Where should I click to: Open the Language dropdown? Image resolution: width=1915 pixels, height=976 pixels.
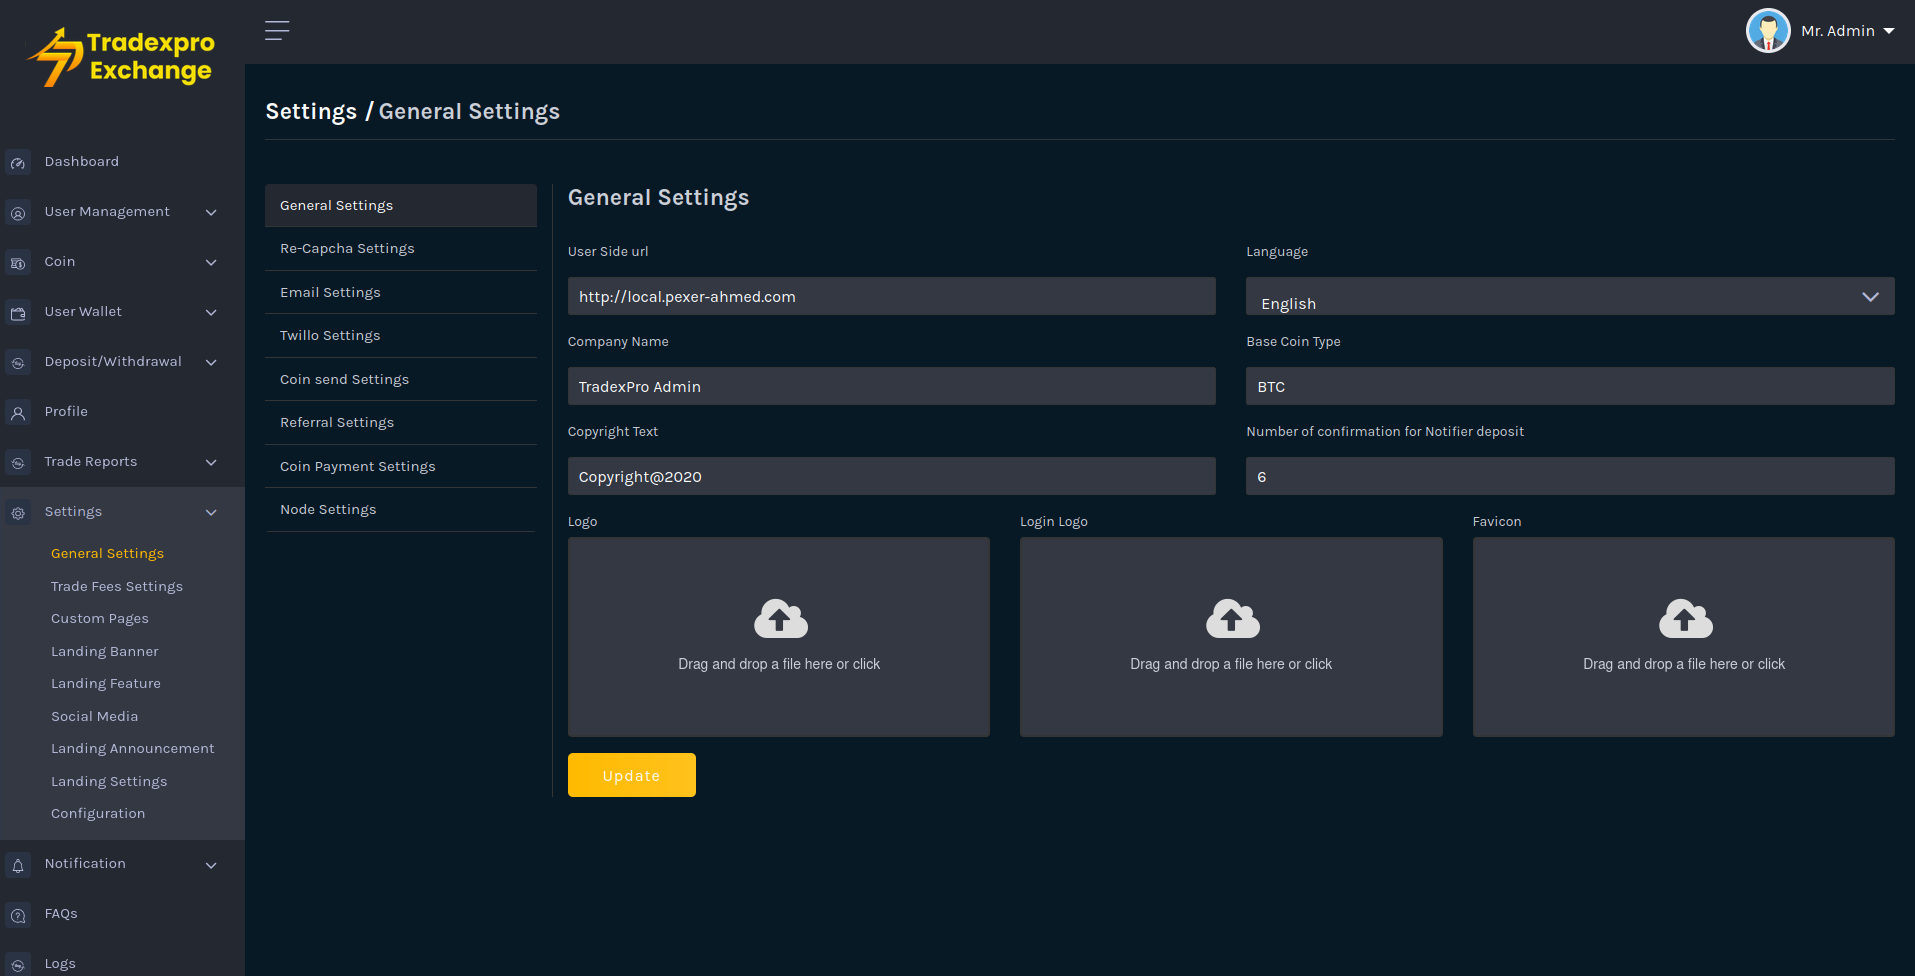(1569, 297)
